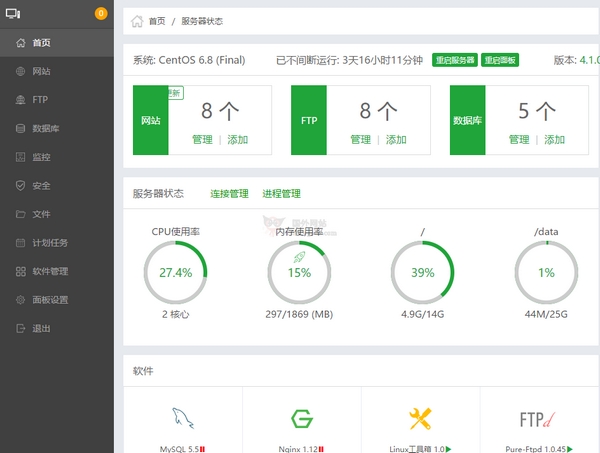
Task: Go to 软件管理 in the sidebar
Action: point(49,271)
